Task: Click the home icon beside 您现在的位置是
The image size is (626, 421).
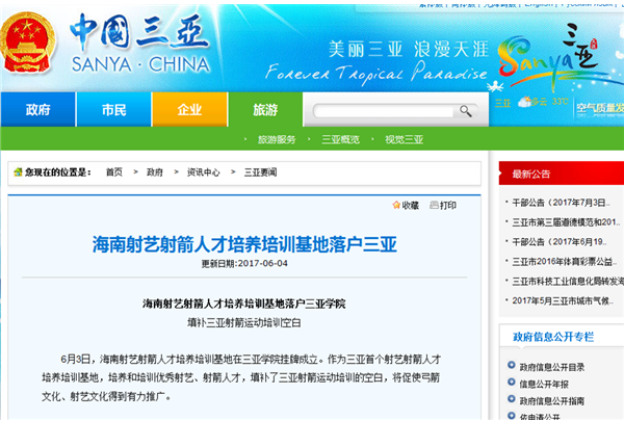Action: [x=18, y=172]
